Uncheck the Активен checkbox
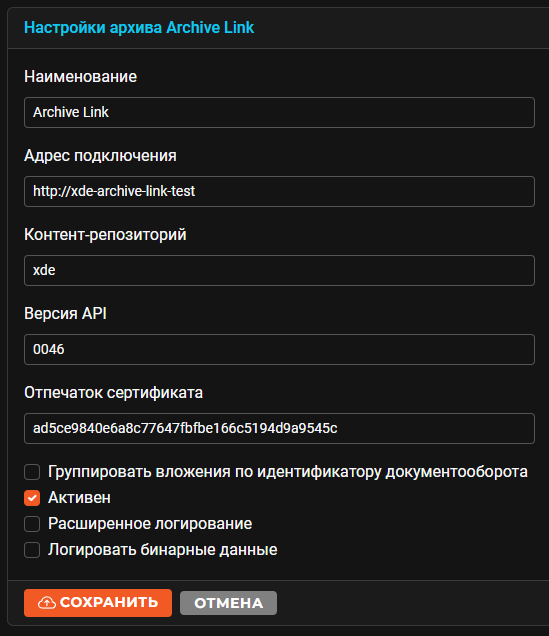This screenshot has height=636, width=549. [x=32, y=498]
